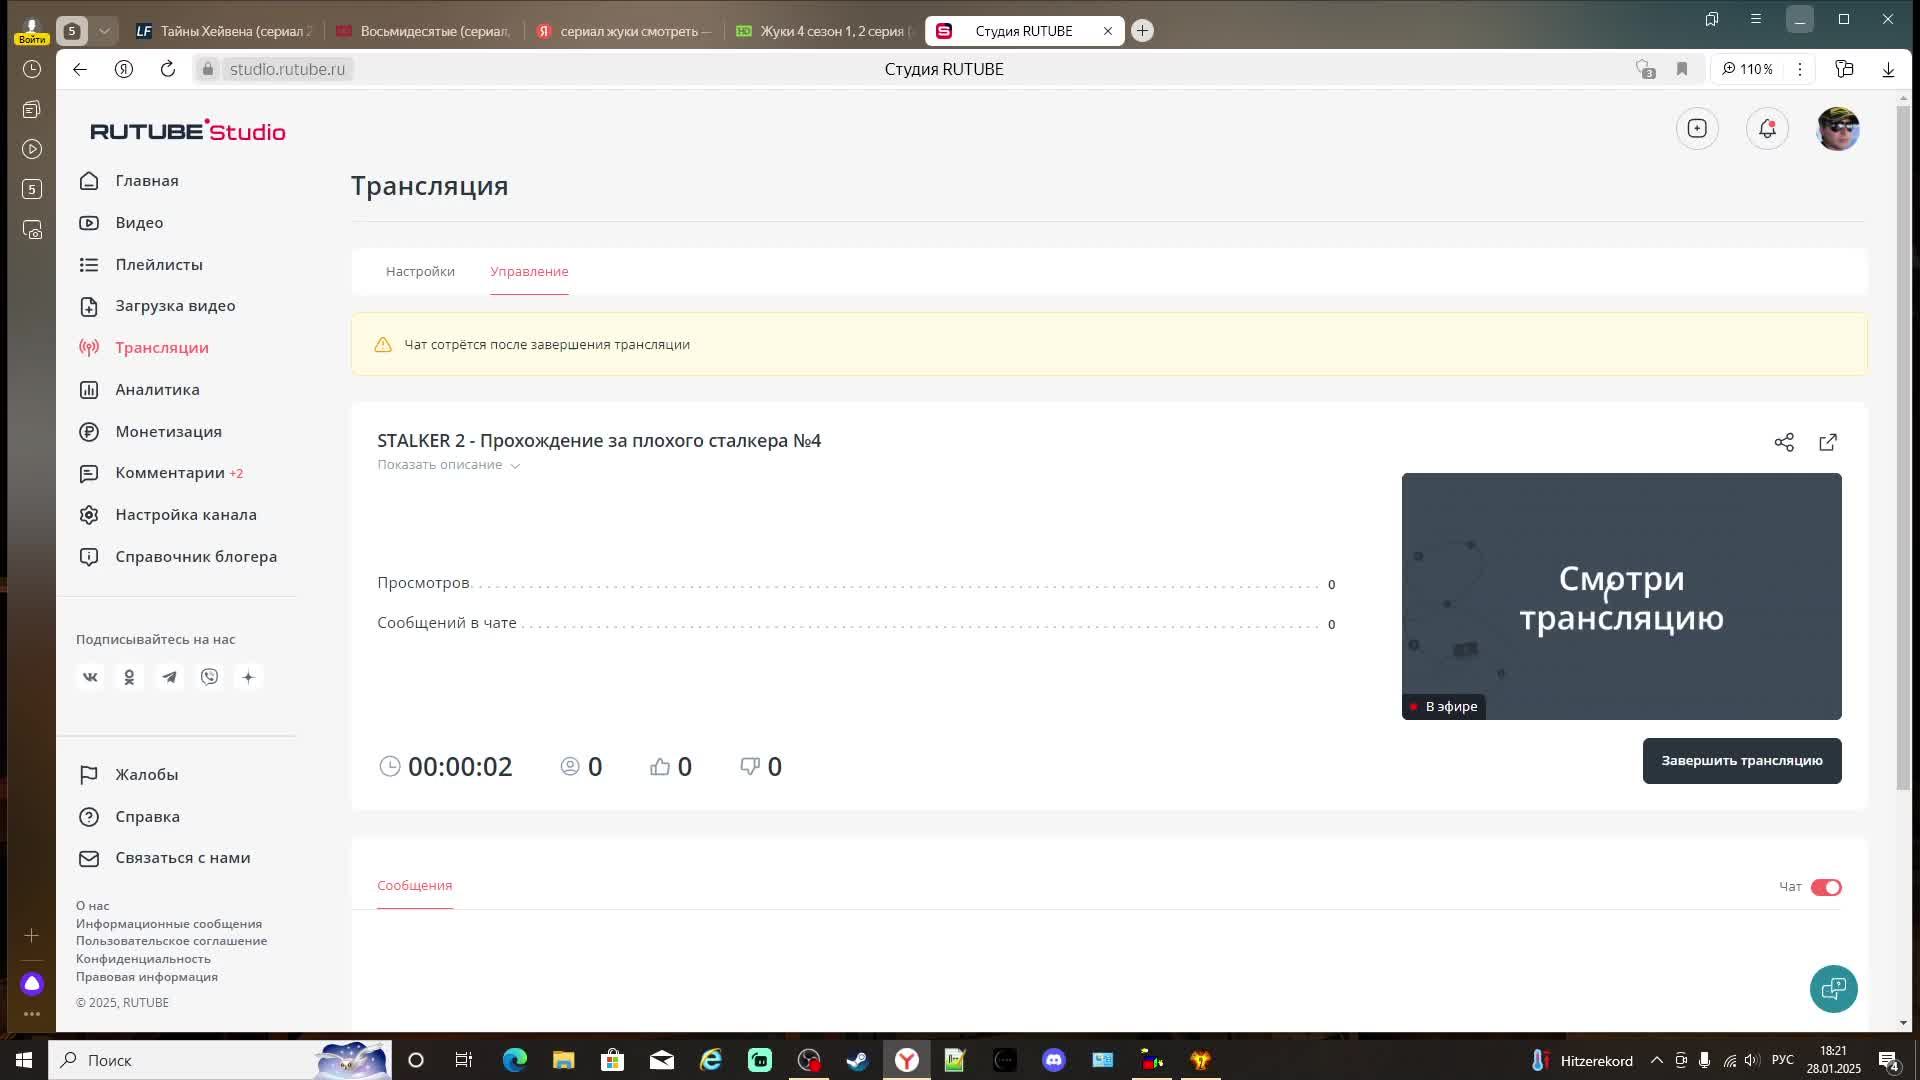
Task: Open the stream in a new window icon
Action: tap(1828, 442)
